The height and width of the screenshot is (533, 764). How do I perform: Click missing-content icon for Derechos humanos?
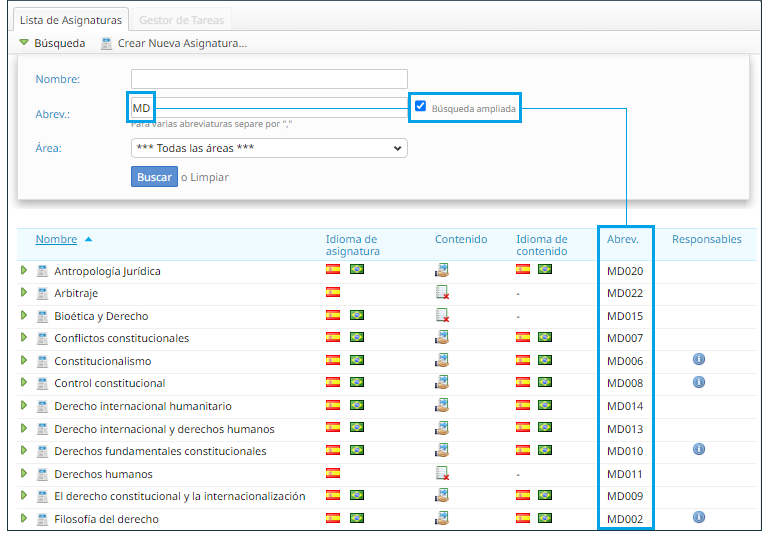pos(442,473)
